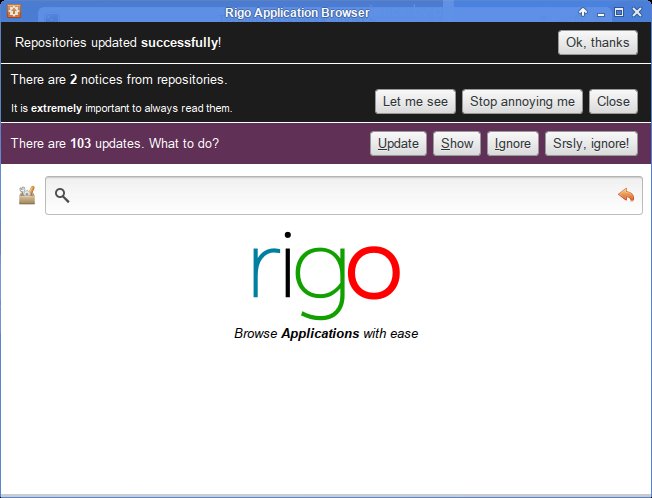
Task: Click the 'Browse Applications with ease' tagline
Action: 326,333
